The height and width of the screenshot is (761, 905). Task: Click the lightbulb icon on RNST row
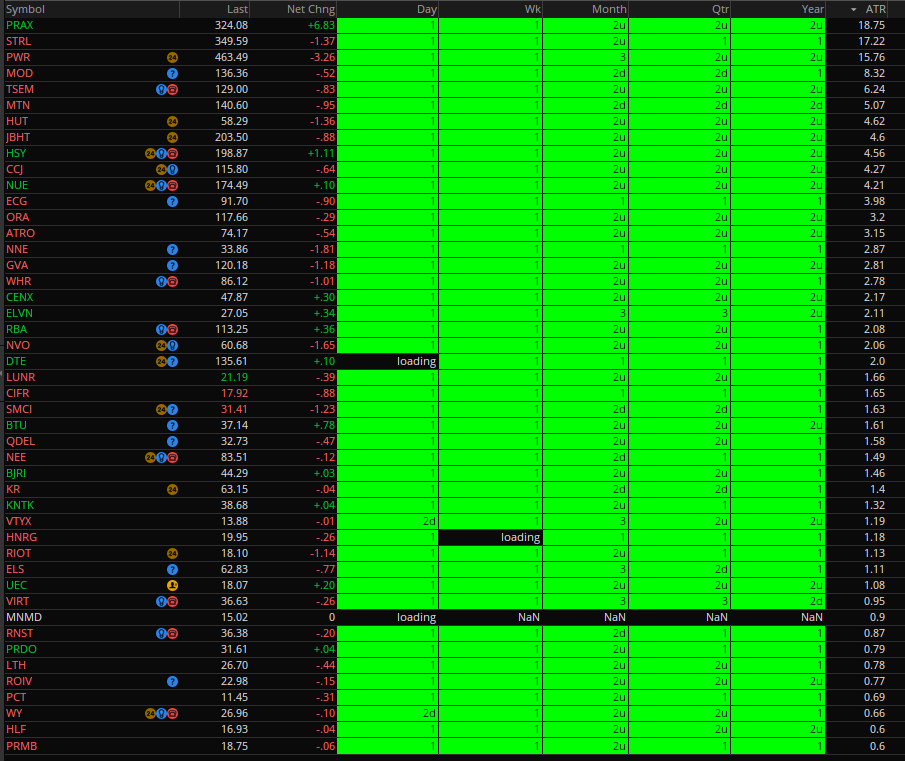click(x=162, y=633)
